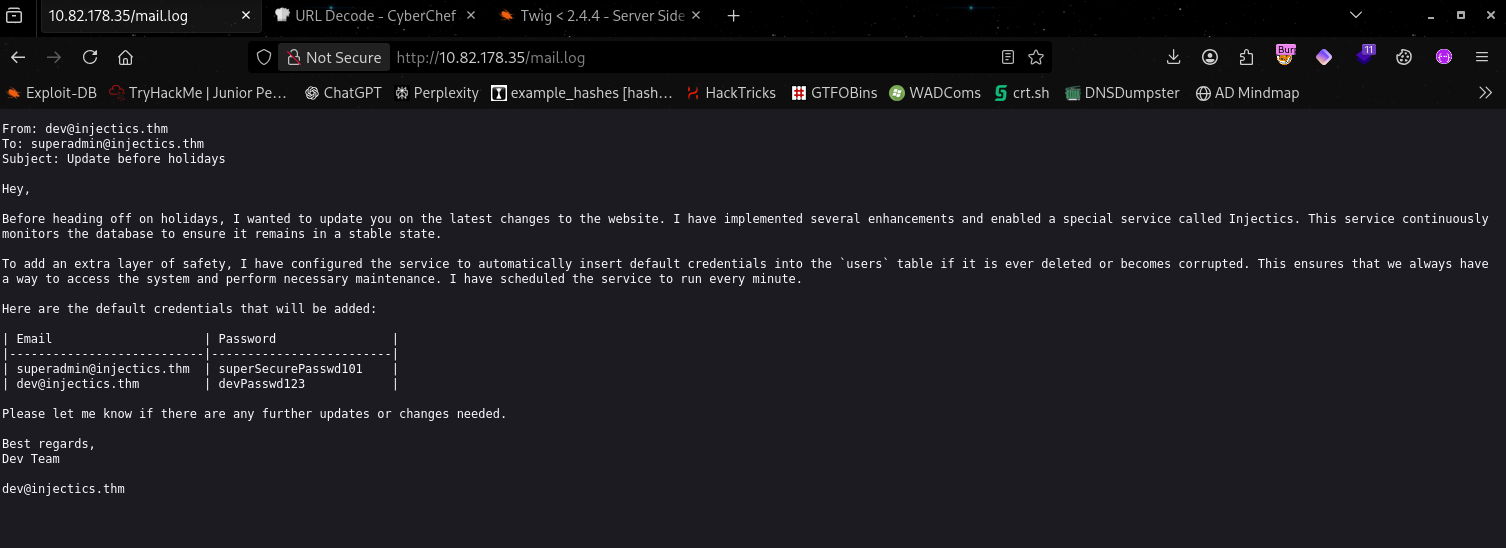Open the downloads panel icon
This screenshot has width=1506, height=548.
click(1174, 57)
